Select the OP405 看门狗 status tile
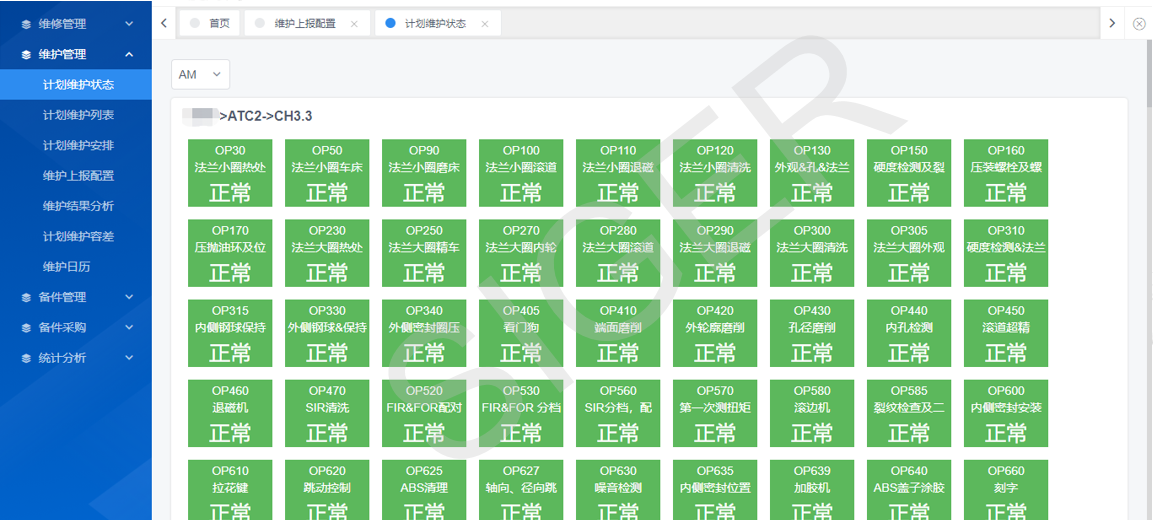 tap(521, 334)
